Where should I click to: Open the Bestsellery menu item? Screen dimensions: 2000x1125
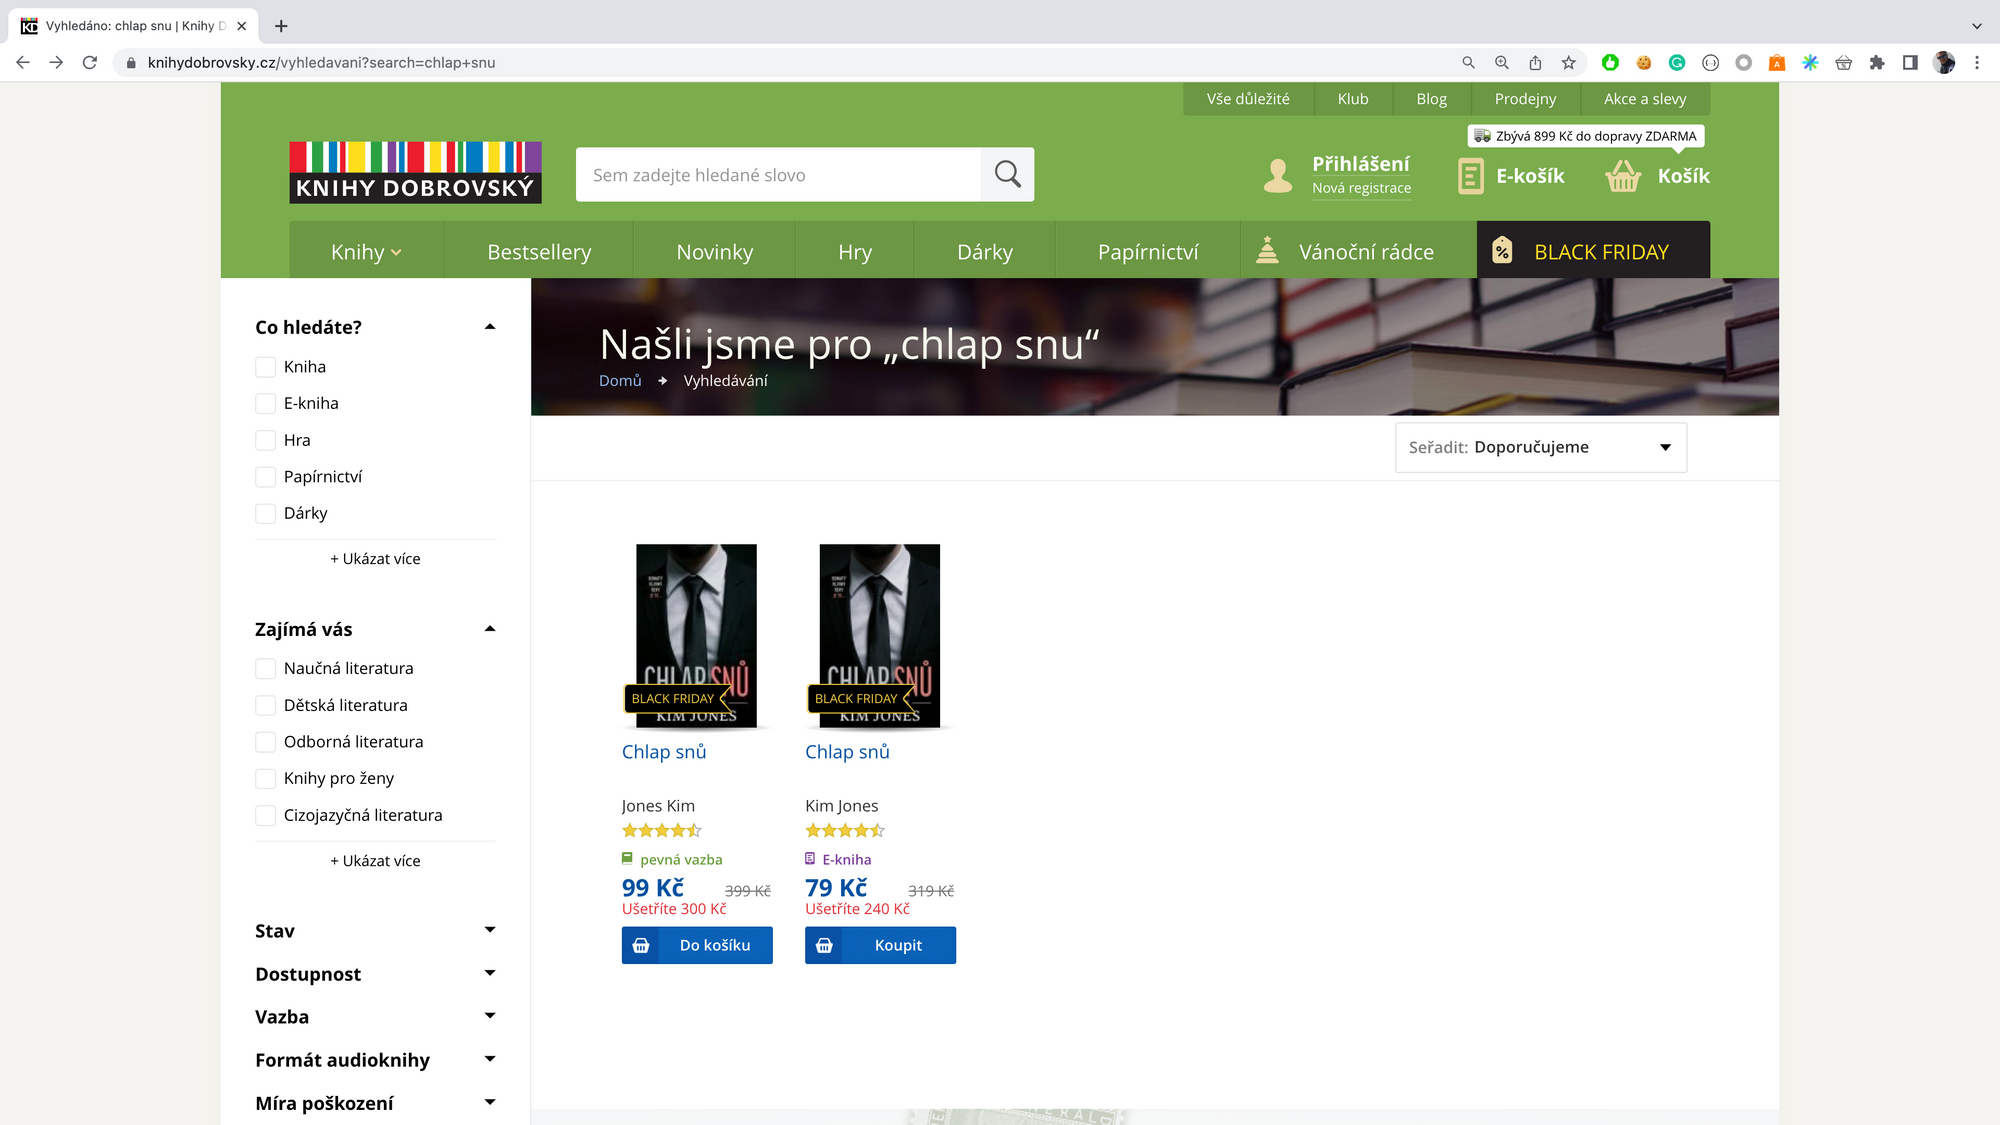click(539, 252)
